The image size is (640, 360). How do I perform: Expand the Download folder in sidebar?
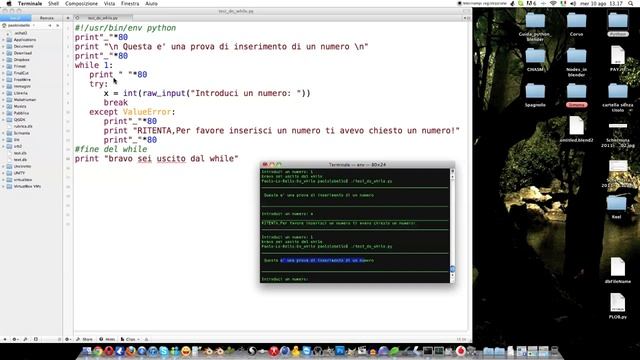pyautogui.click(x=3, y=53)
